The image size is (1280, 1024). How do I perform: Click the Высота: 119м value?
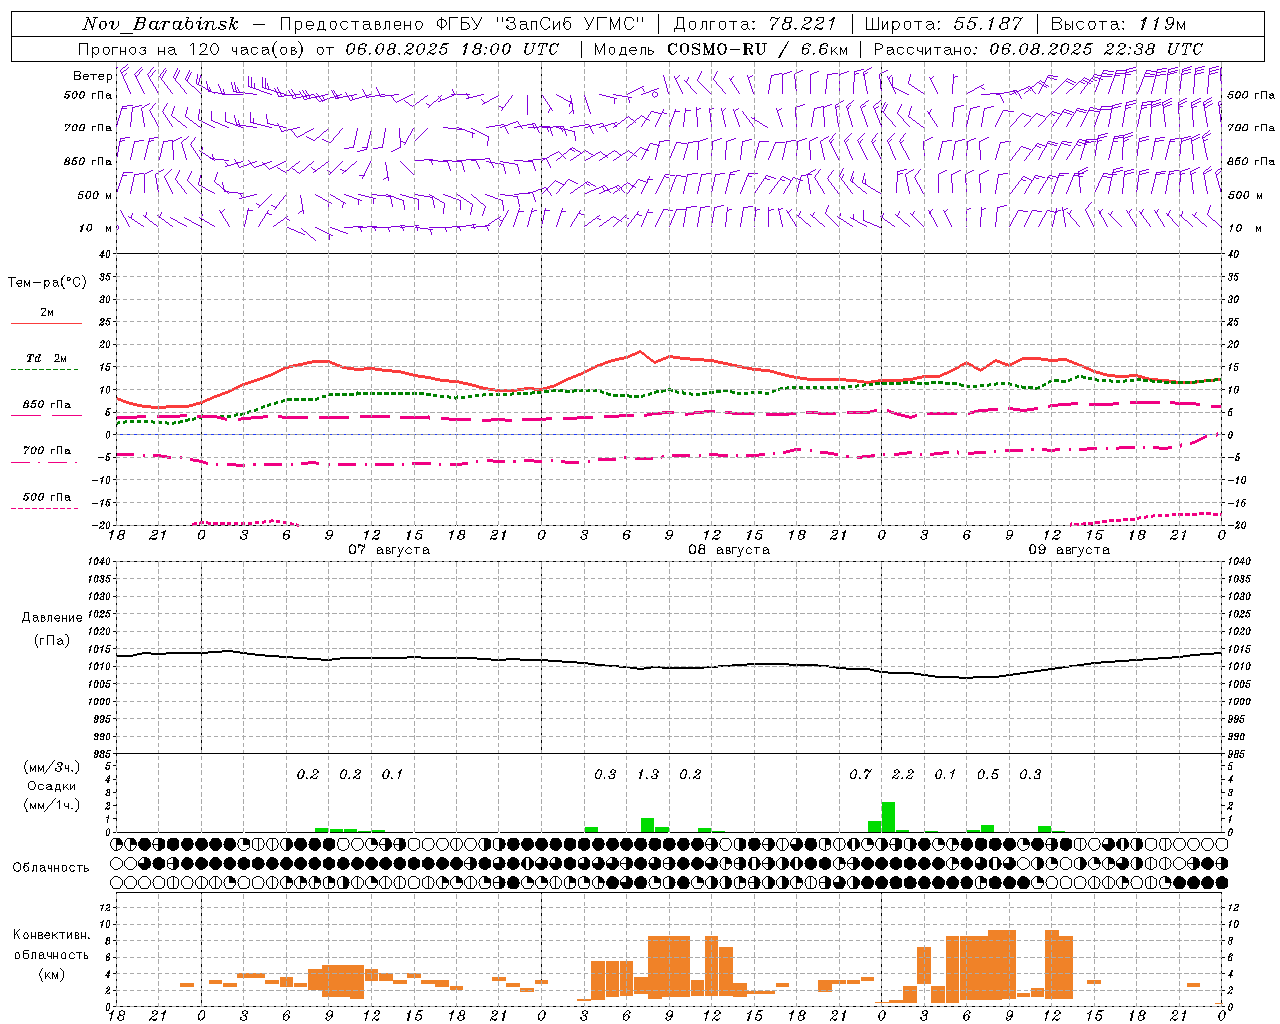pyautogui.click(x=1119, y=24)
